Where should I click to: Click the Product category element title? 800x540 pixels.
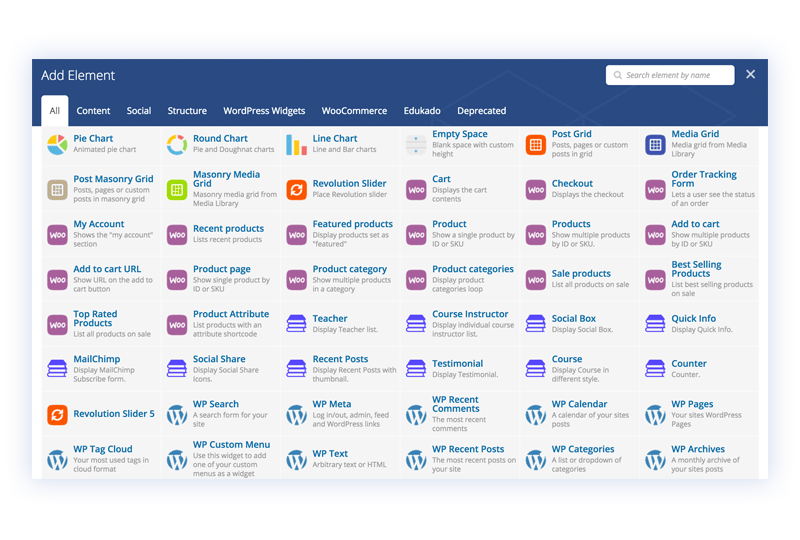pyautogui.click(x=349, y=269)
